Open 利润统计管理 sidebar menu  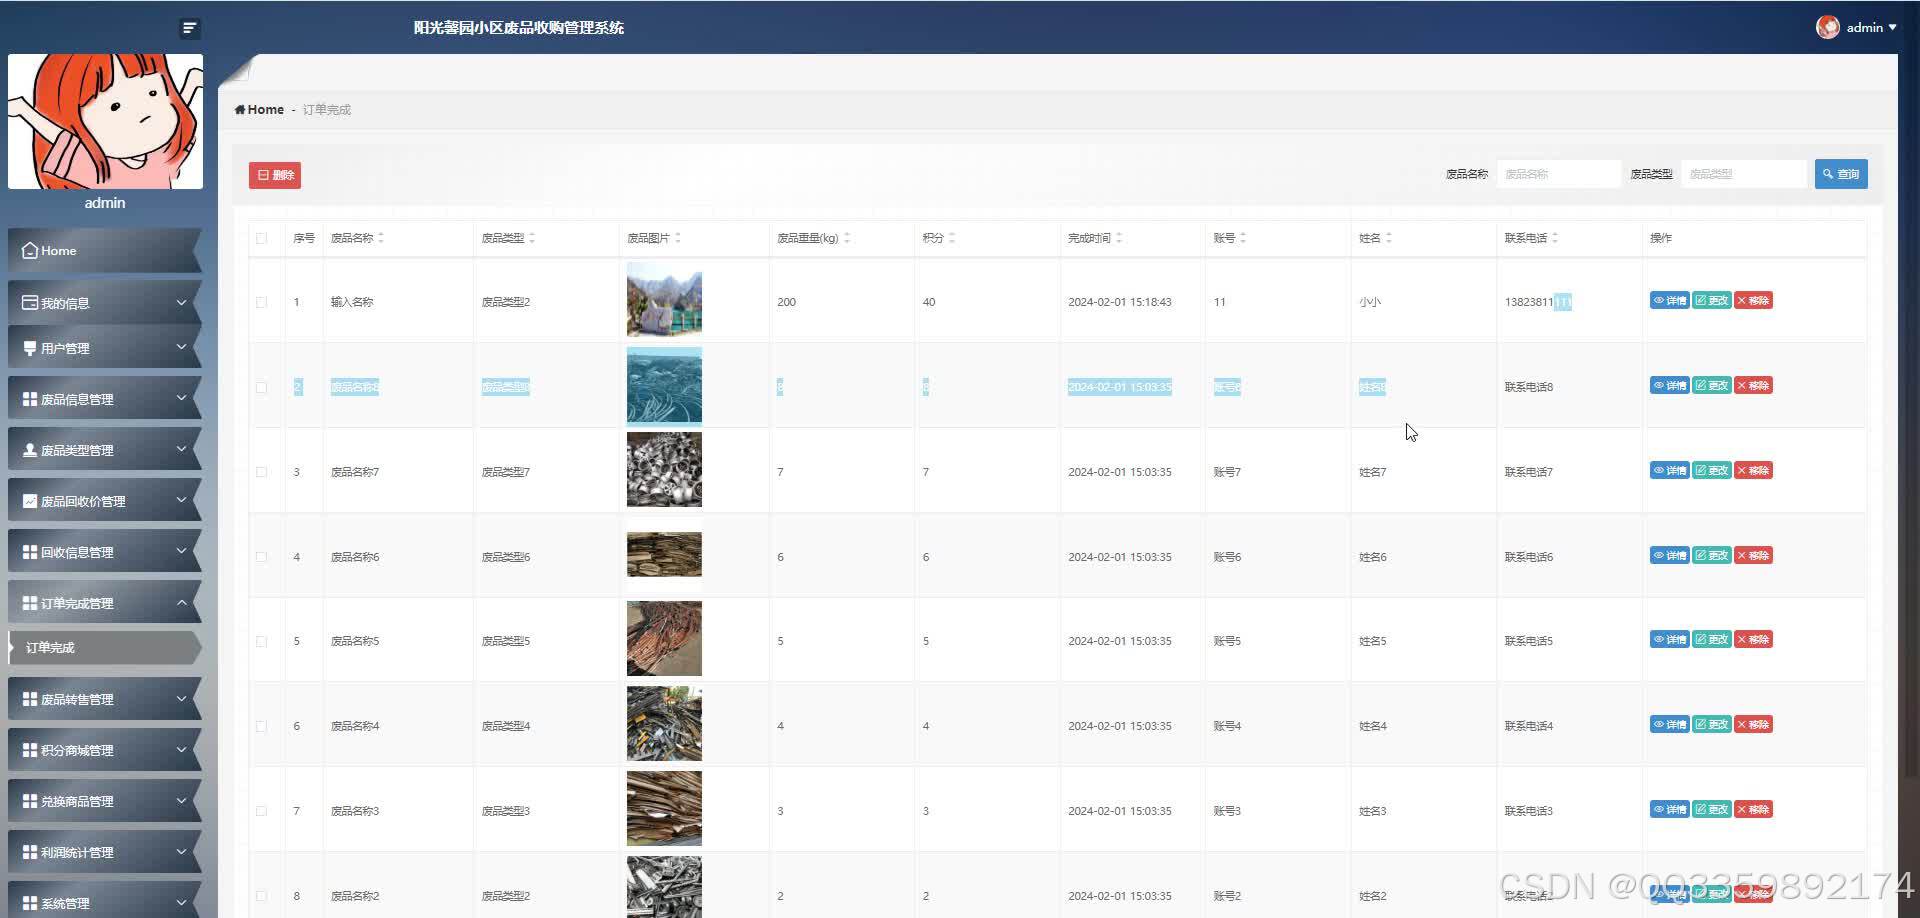click(x=104, y=852)
